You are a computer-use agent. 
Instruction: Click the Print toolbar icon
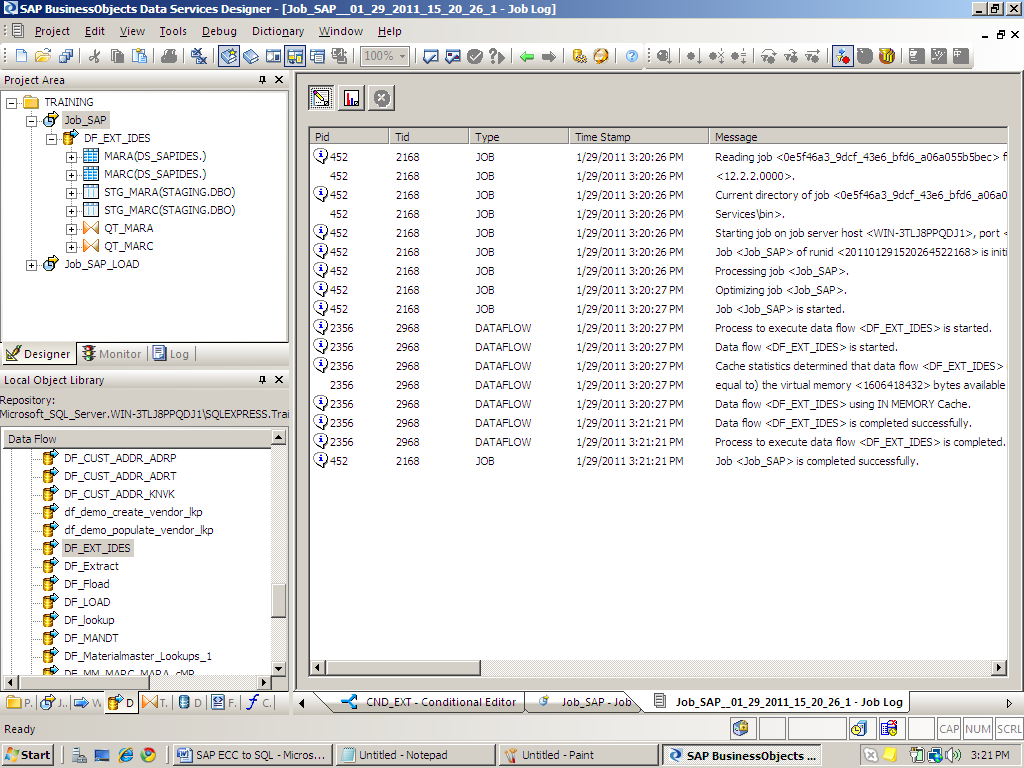[x=169, y=56]
